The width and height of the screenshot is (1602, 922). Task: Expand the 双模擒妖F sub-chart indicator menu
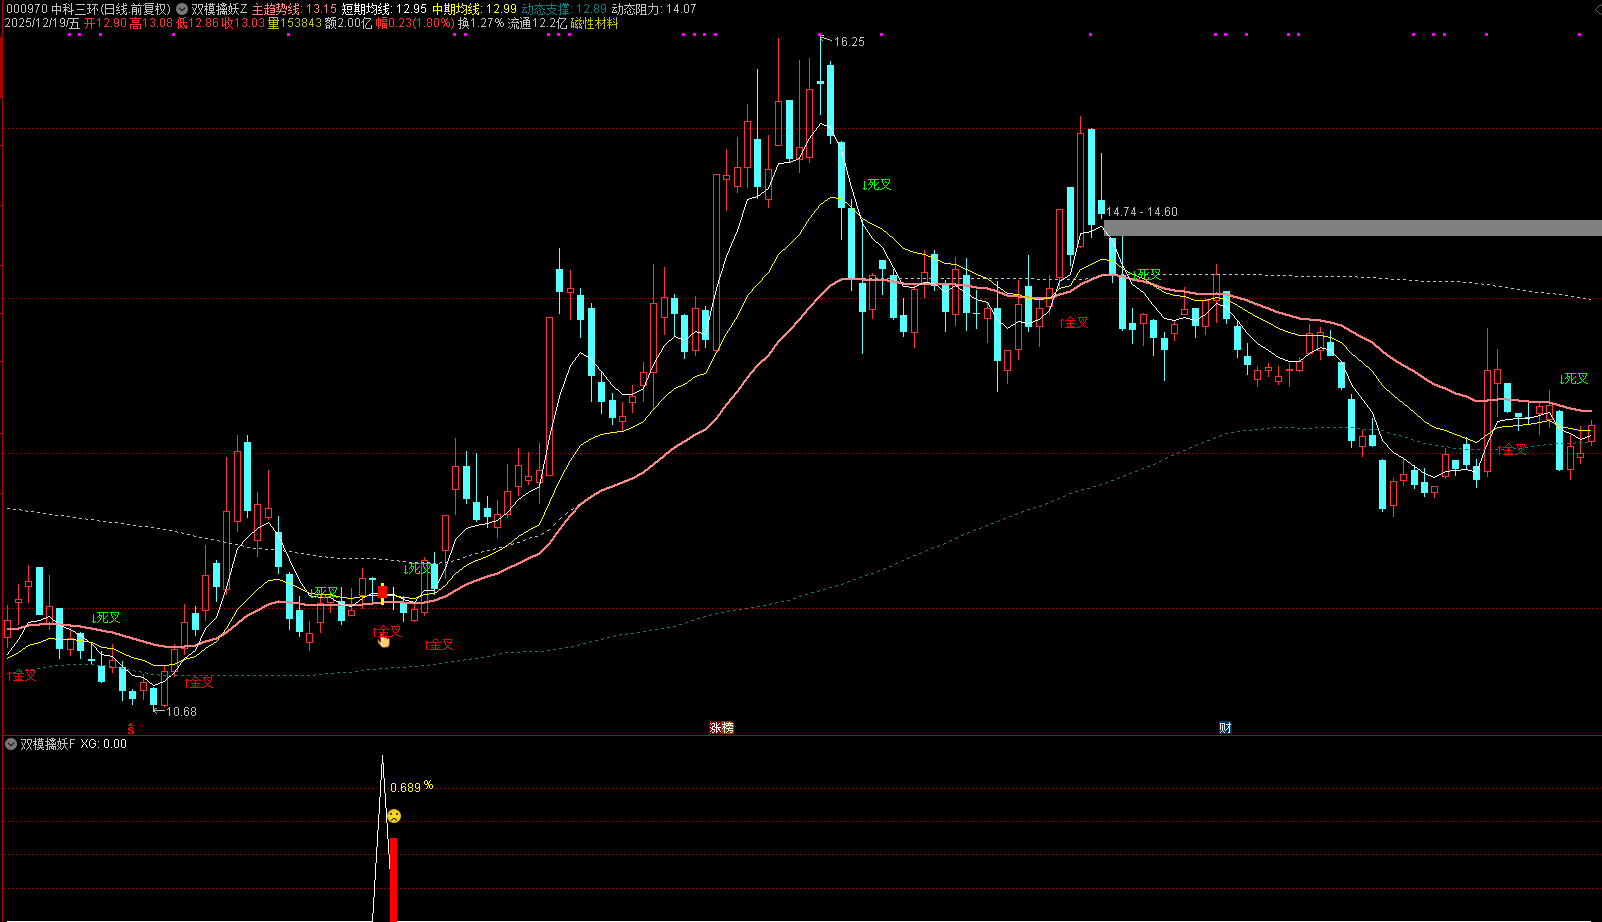tap(11, 744)
